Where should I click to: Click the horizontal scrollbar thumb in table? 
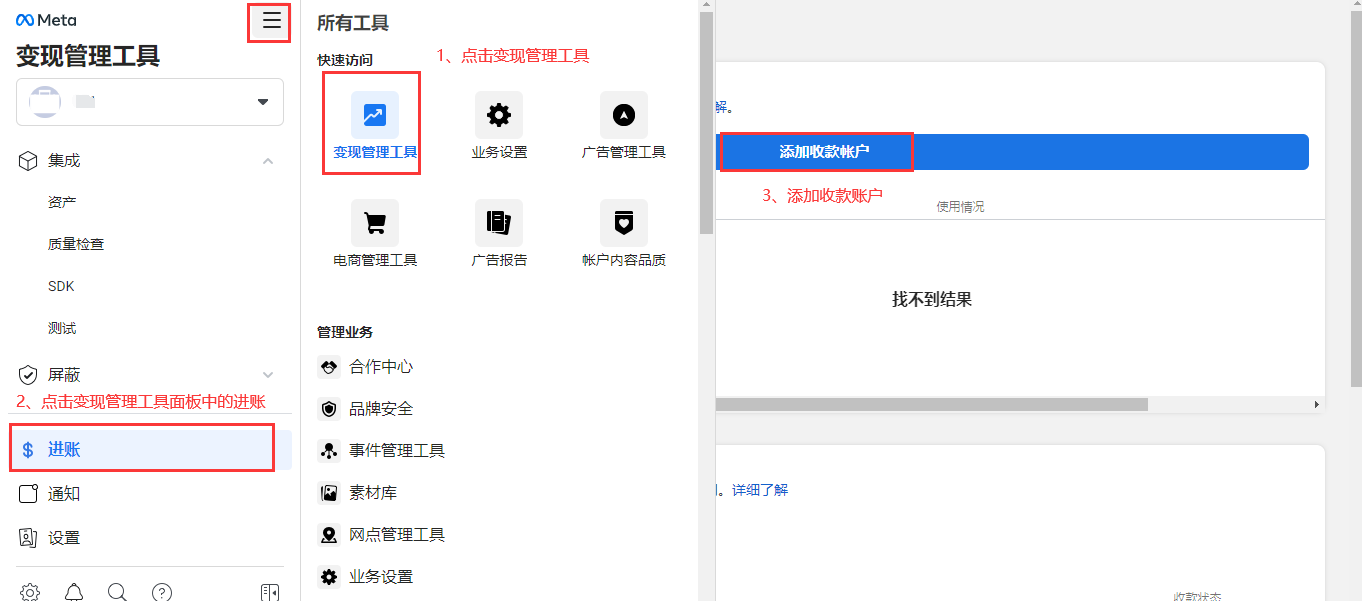932,404
